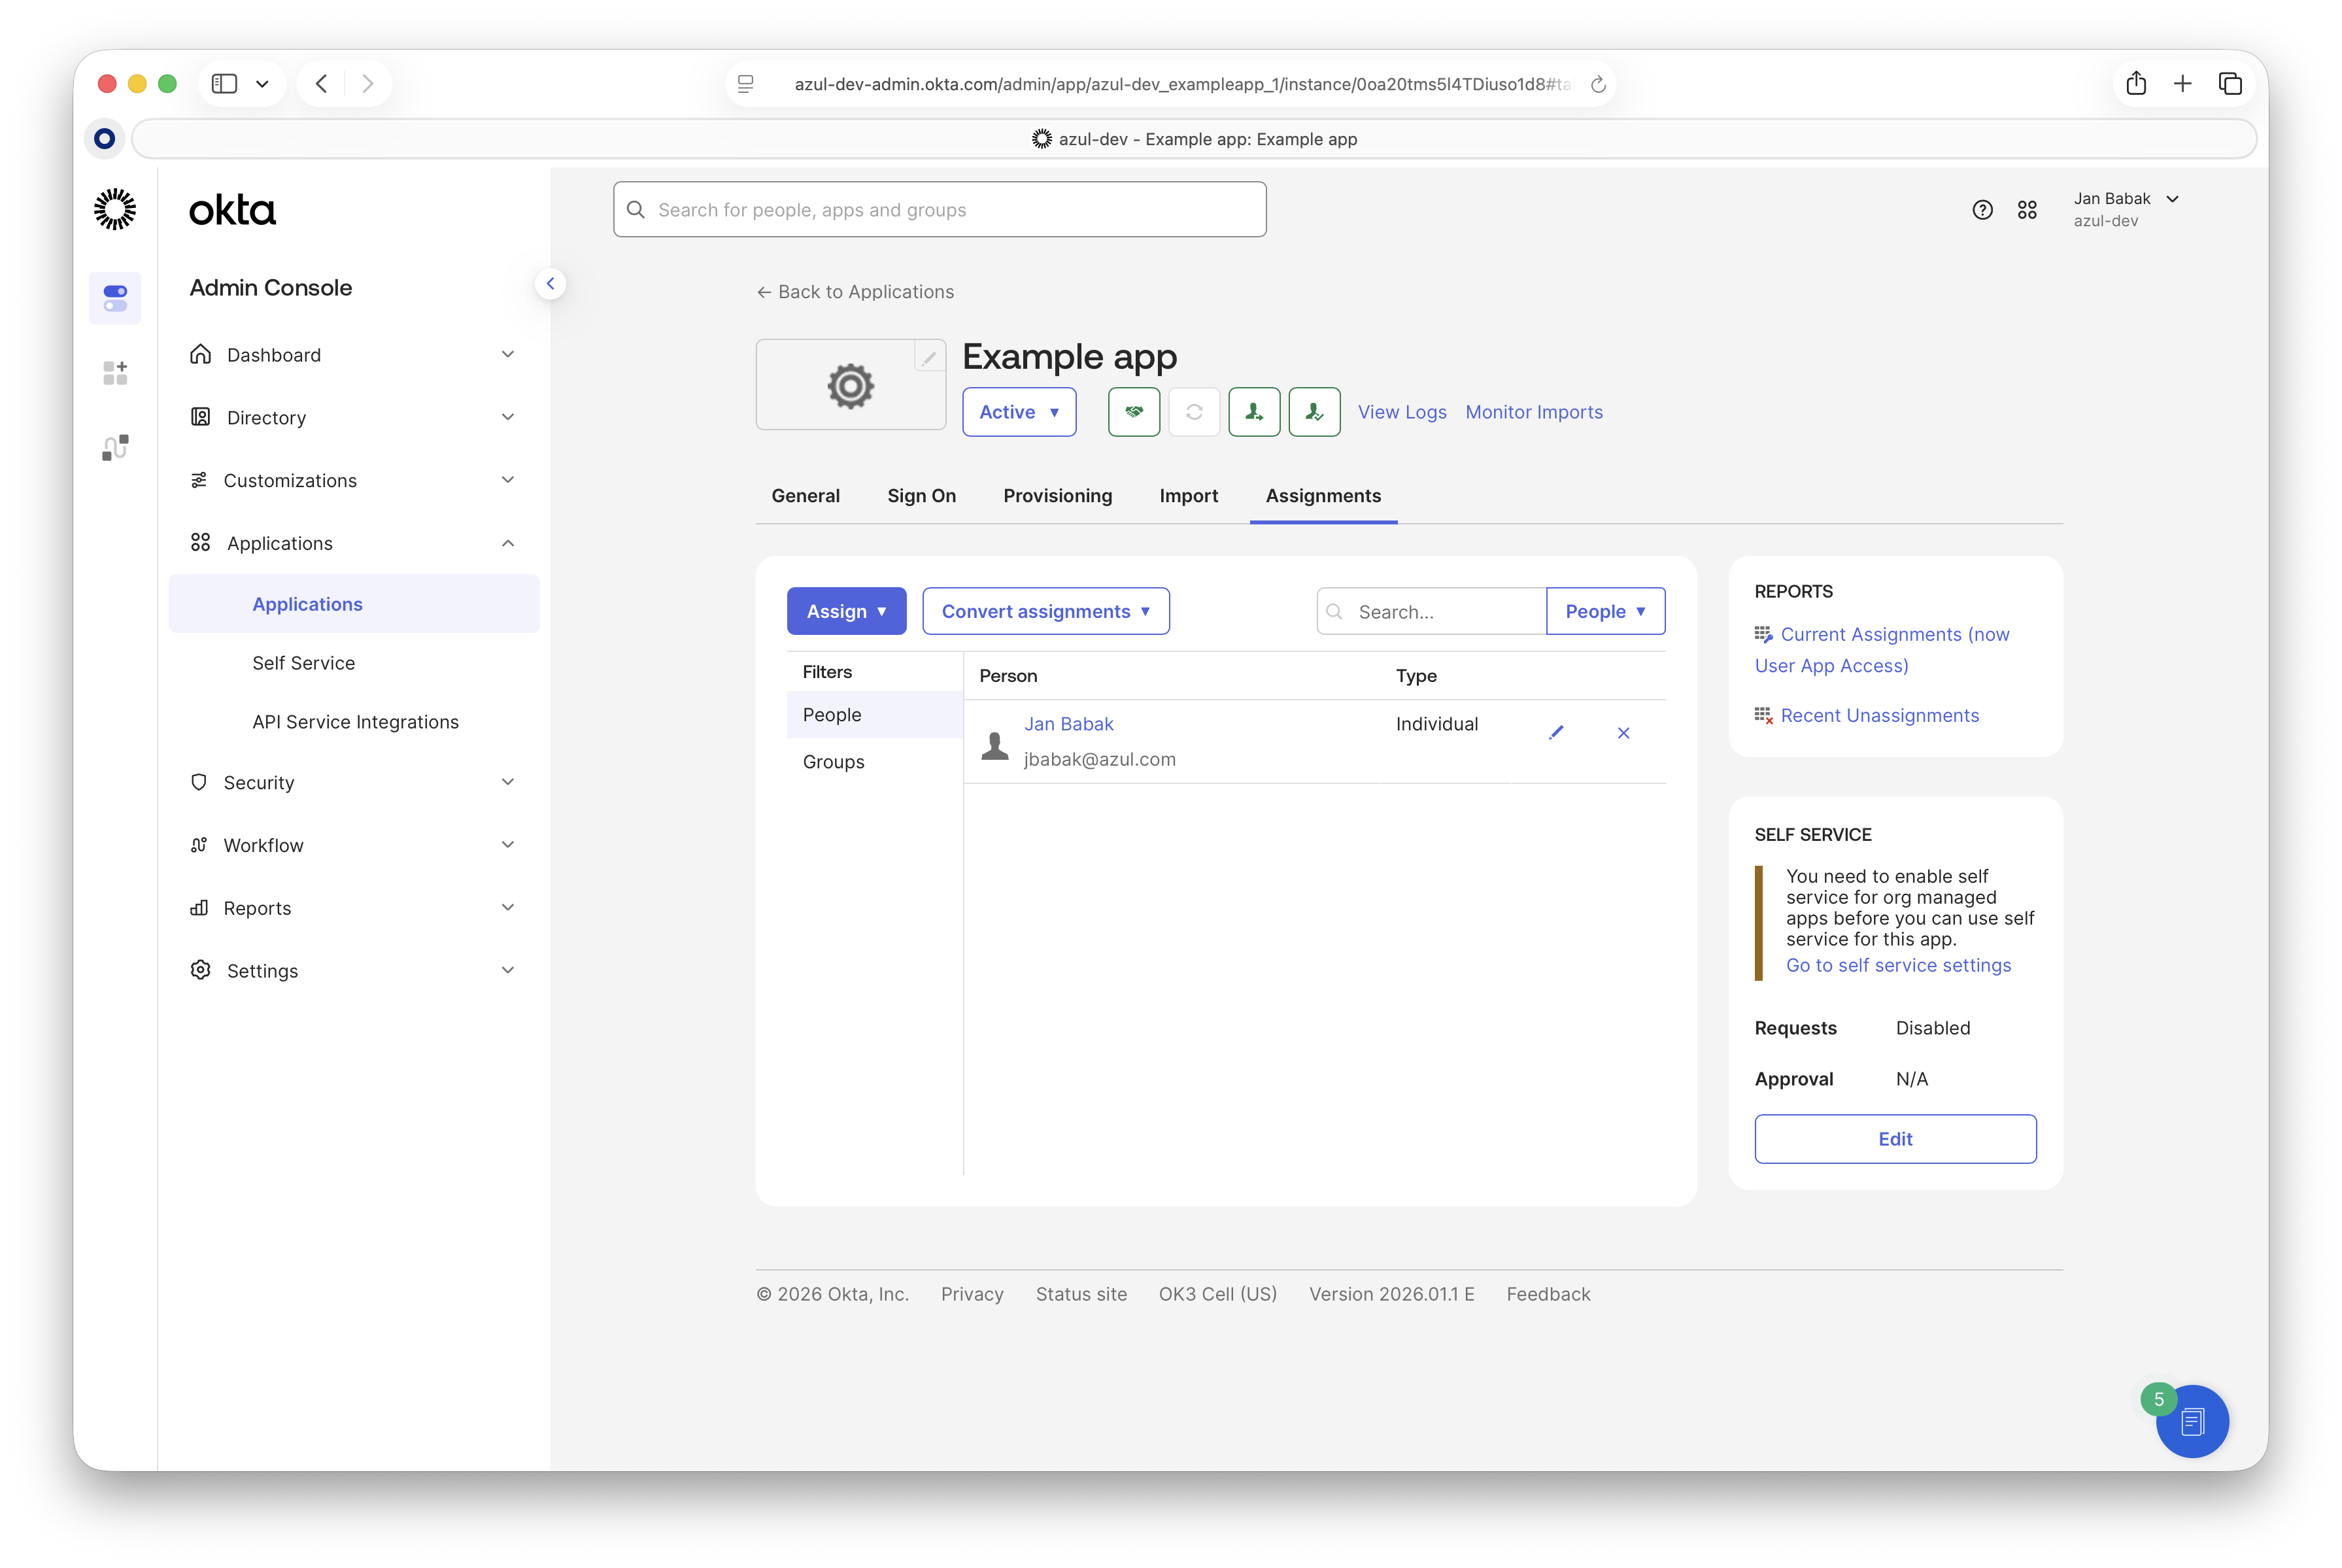Click the handshake icon next to Active
Screen dimensions: 2342x1568
point(1133,412)
